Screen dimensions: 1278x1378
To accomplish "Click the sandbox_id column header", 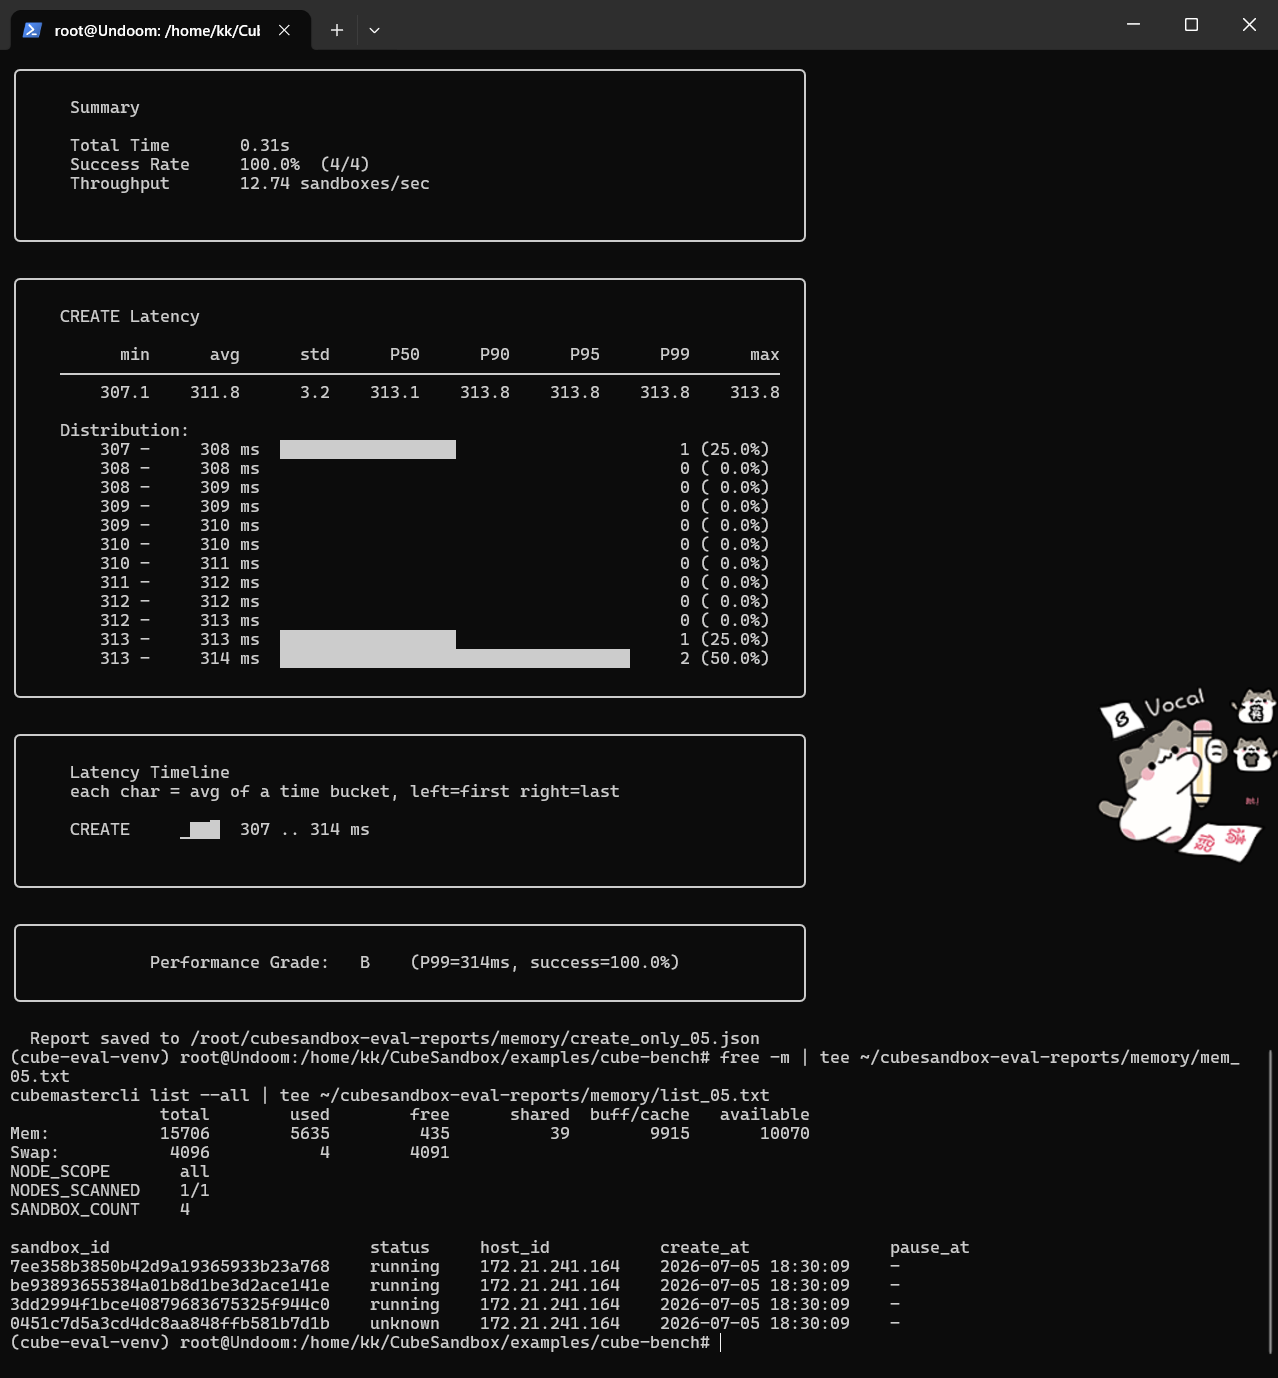I will coord(60,1247).
